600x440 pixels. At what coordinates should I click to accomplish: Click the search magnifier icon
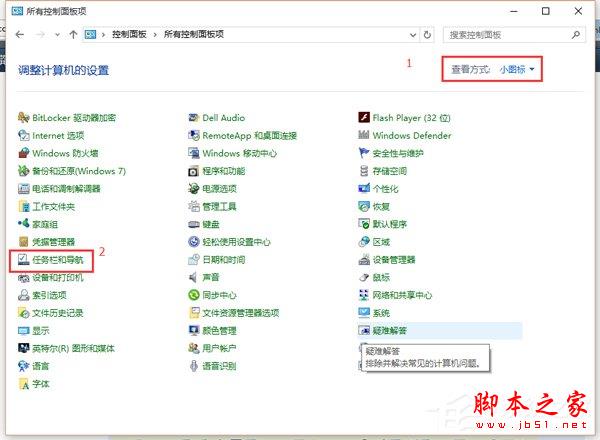[576, 35]
